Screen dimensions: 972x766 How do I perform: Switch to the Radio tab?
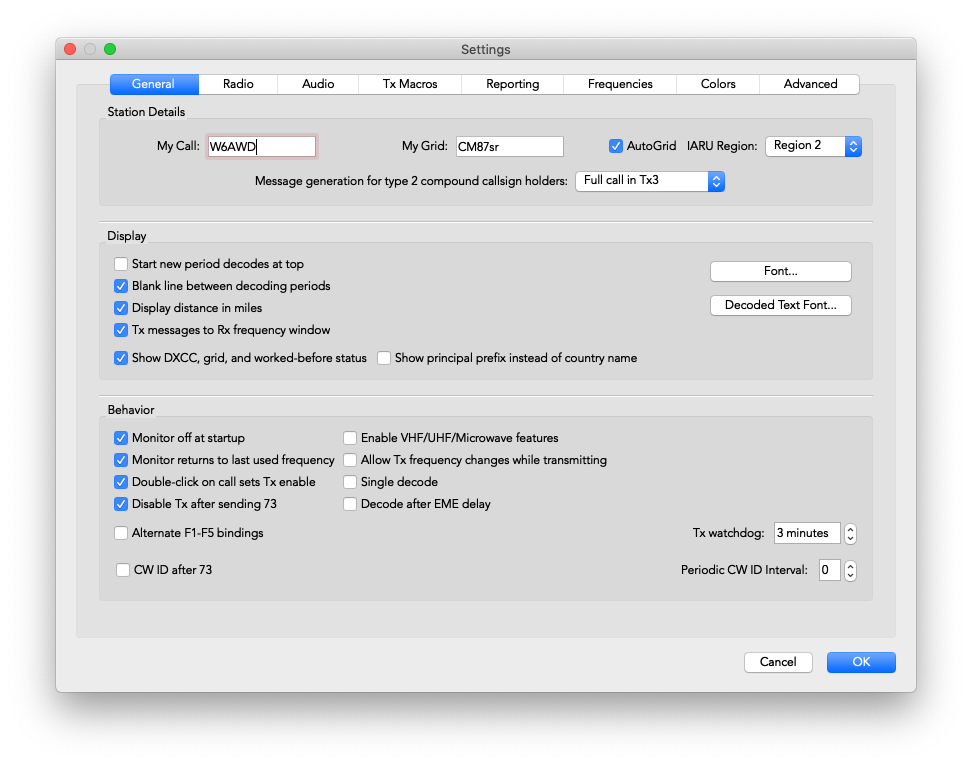pyautogui.click(x=238, y=84)
